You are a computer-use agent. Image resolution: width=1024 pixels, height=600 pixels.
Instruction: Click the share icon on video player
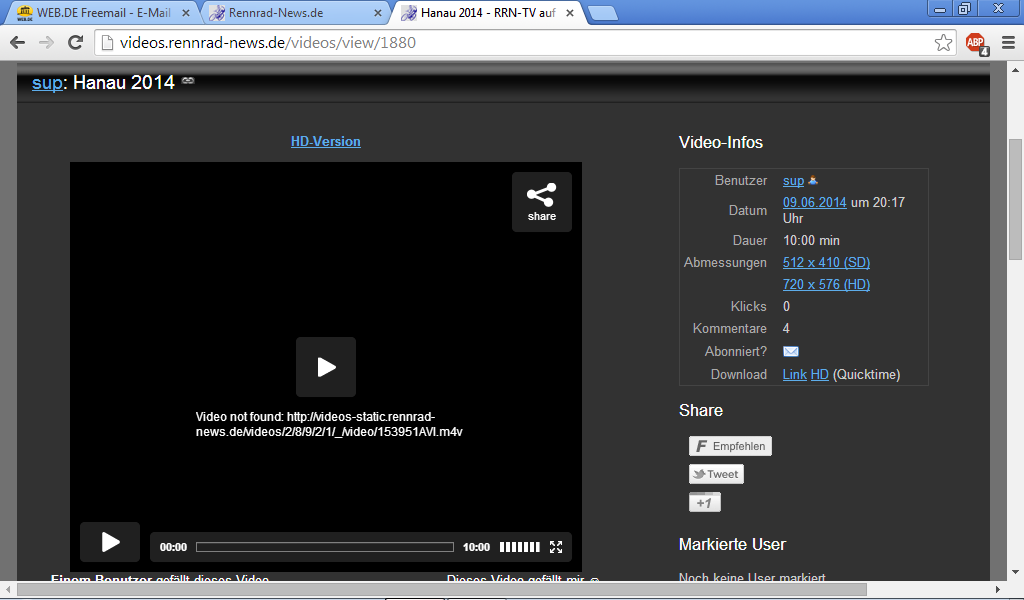click(541, 201)
